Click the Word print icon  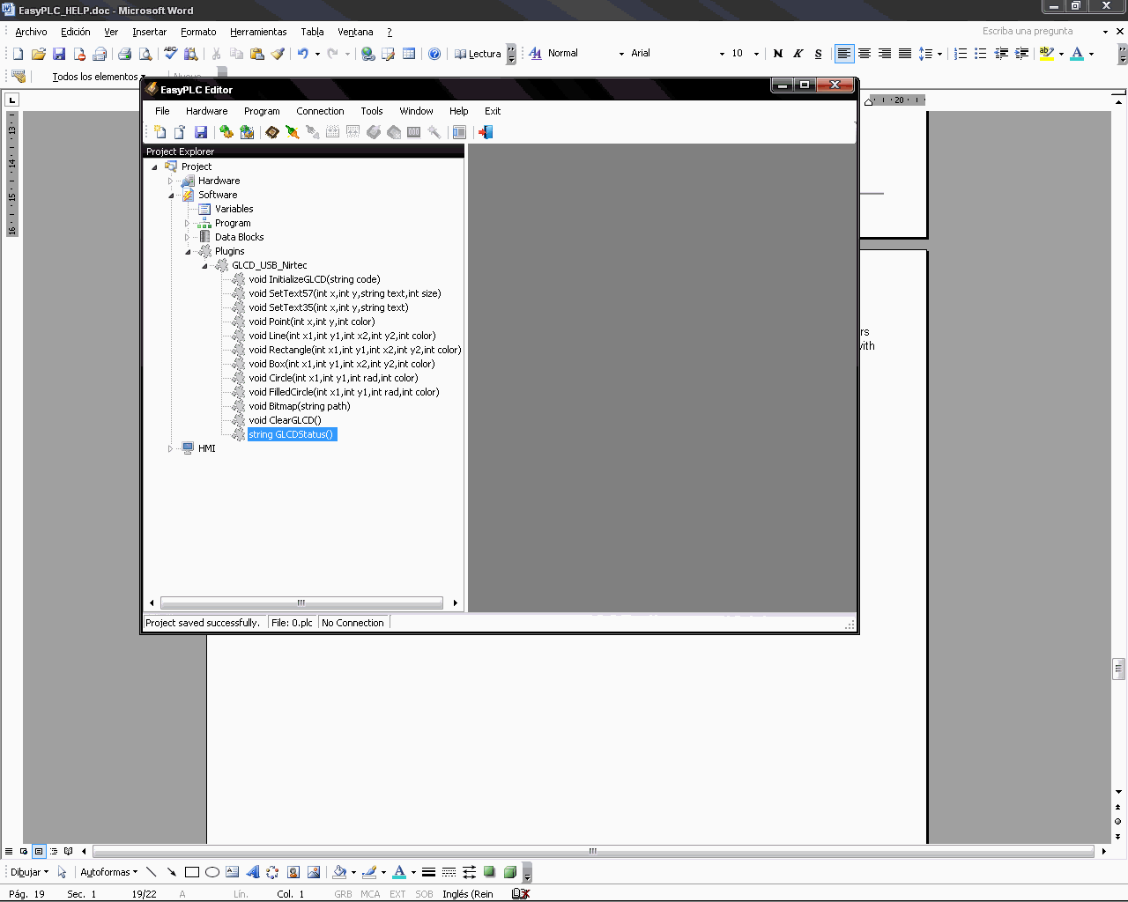point(125,54)
